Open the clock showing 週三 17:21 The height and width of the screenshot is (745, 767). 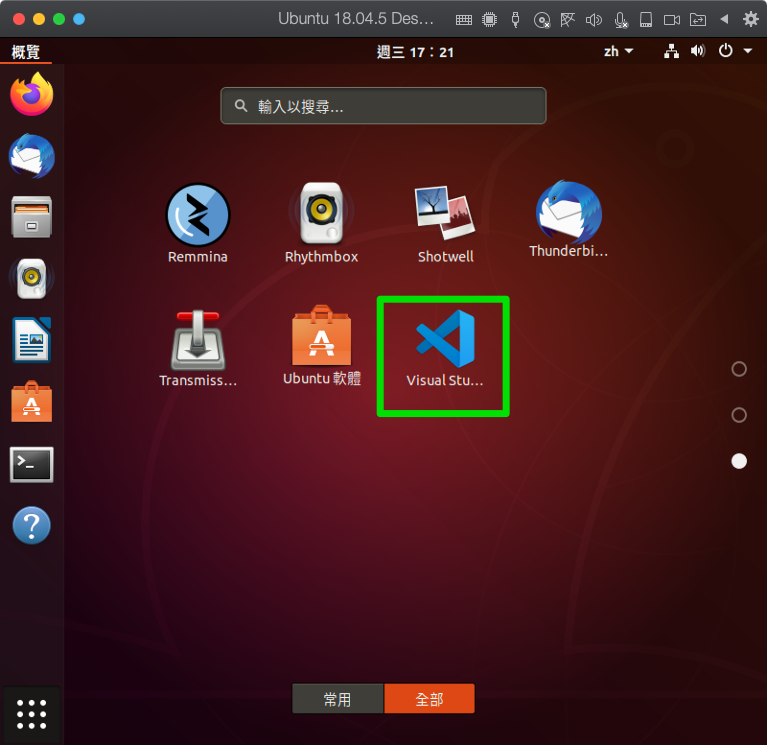click(x=415, y=52)
